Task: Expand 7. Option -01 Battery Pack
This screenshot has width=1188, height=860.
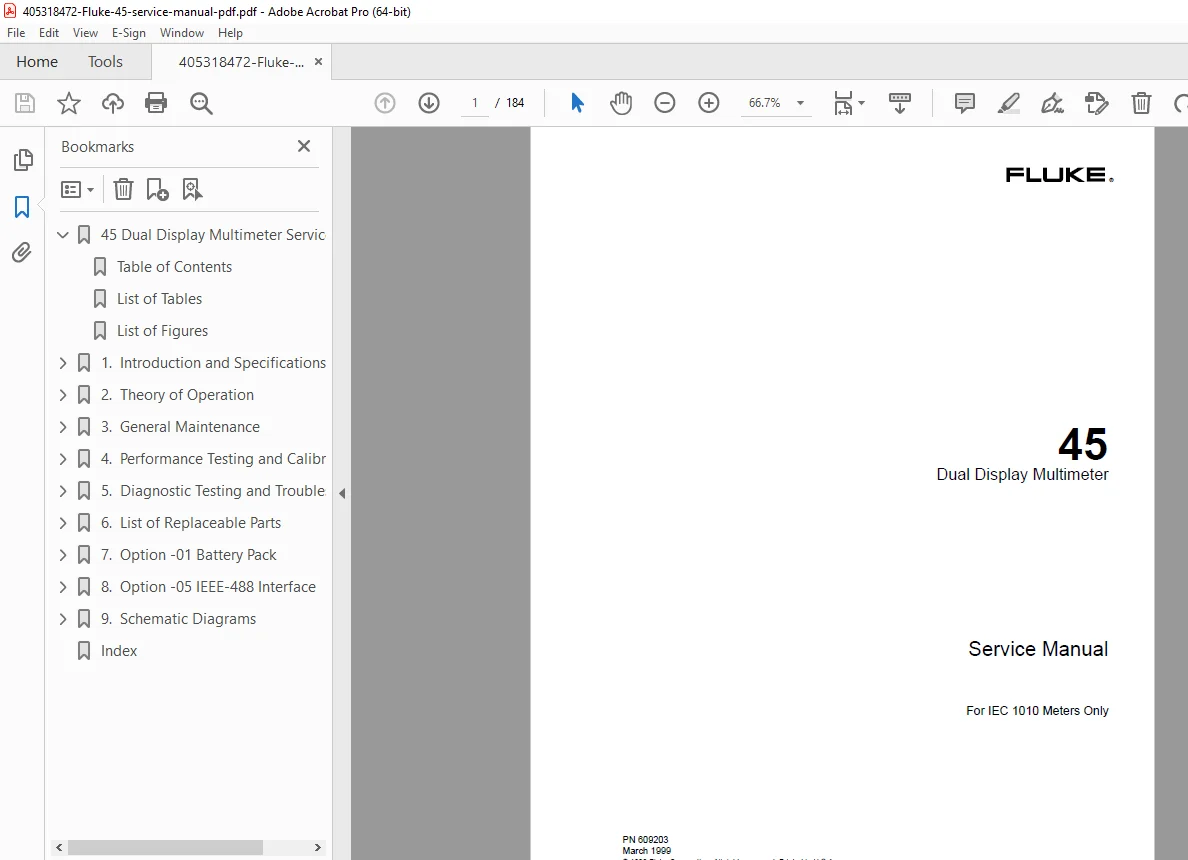Action: click(63, 555)
